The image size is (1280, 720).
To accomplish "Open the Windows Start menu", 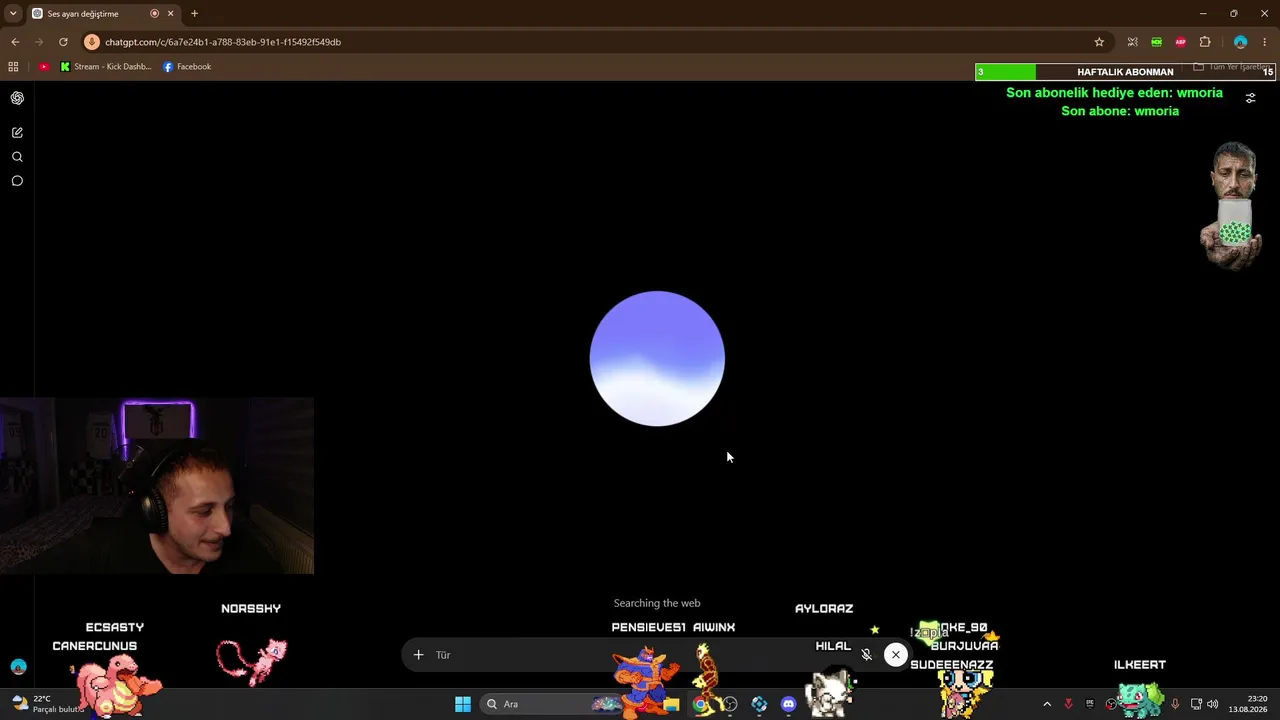I will pos(463,704).
